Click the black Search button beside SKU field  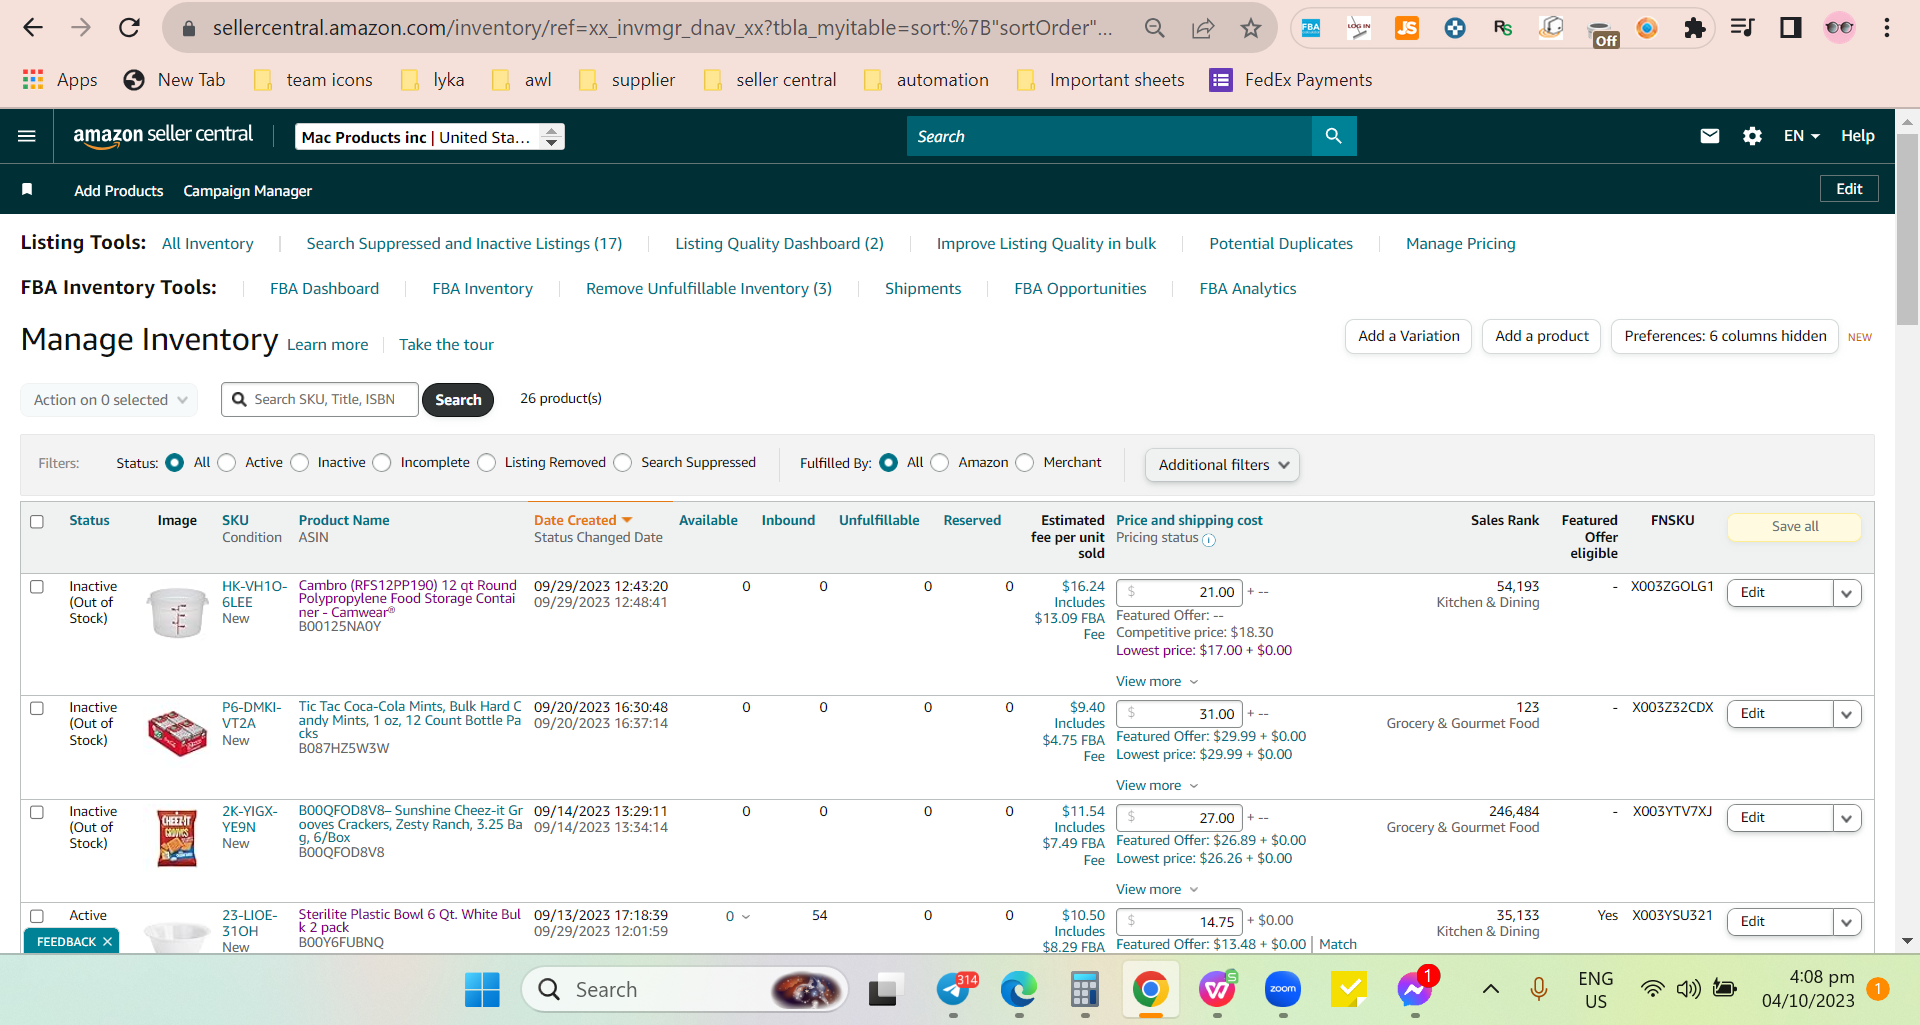point(458,400)
